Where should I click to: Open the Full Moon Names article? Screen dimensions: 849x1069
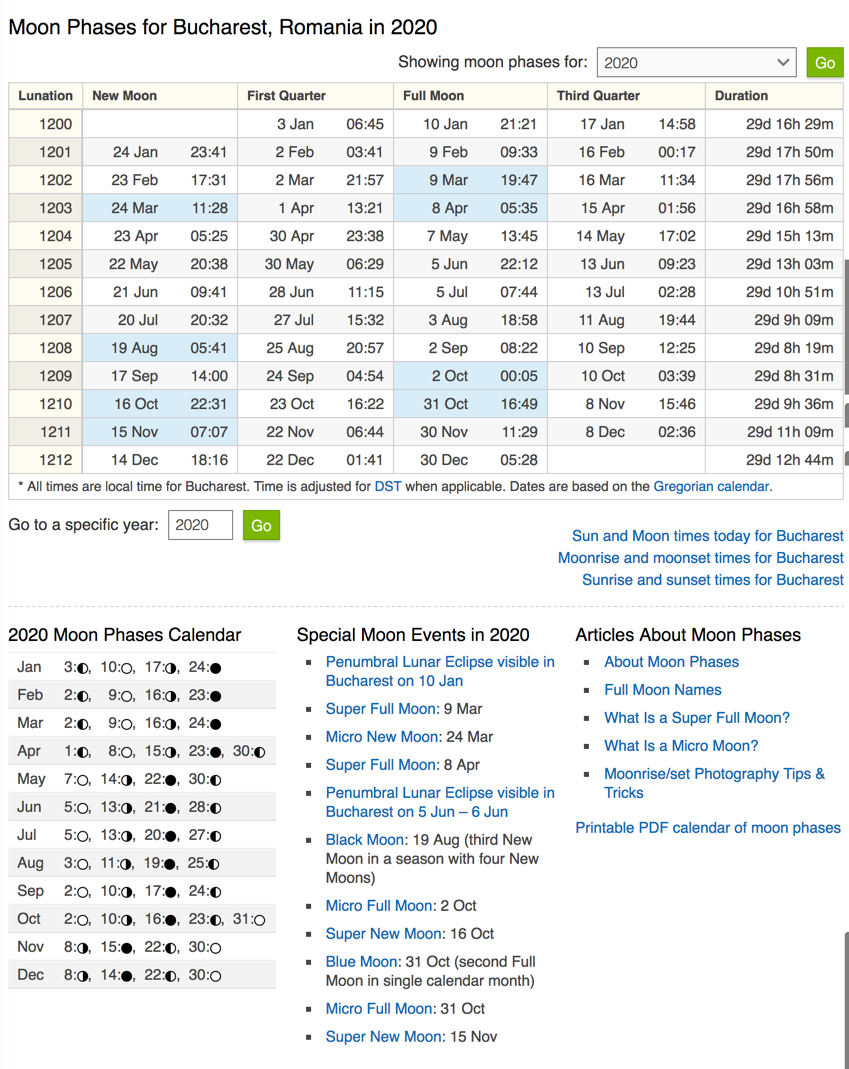click(662, 690)
